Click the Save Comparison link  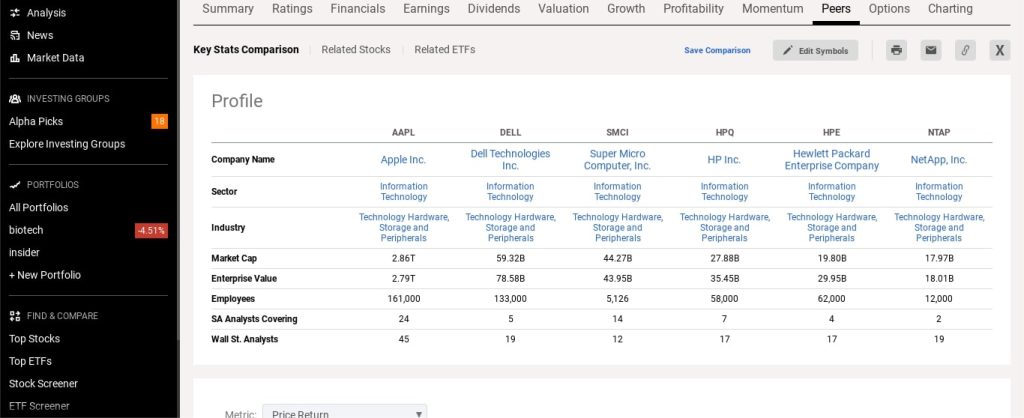[x=717, y=50]
